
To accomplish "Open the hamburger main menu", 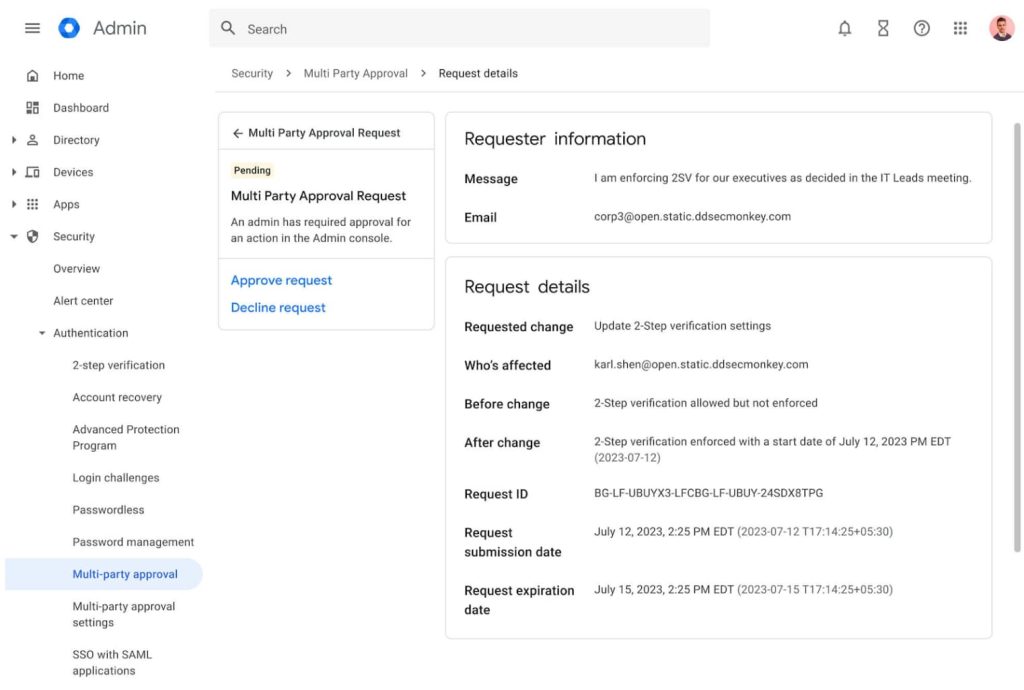I will (32, 28).
